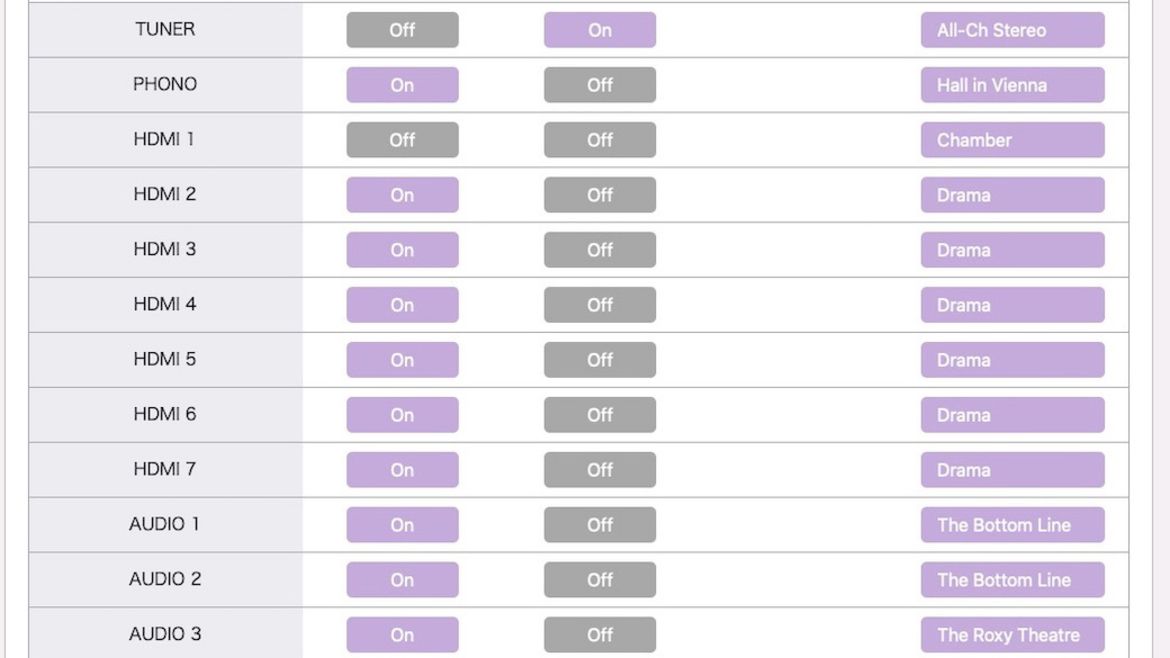
Task: Select the HDMI 2 input row label
Action: [165, 194]
